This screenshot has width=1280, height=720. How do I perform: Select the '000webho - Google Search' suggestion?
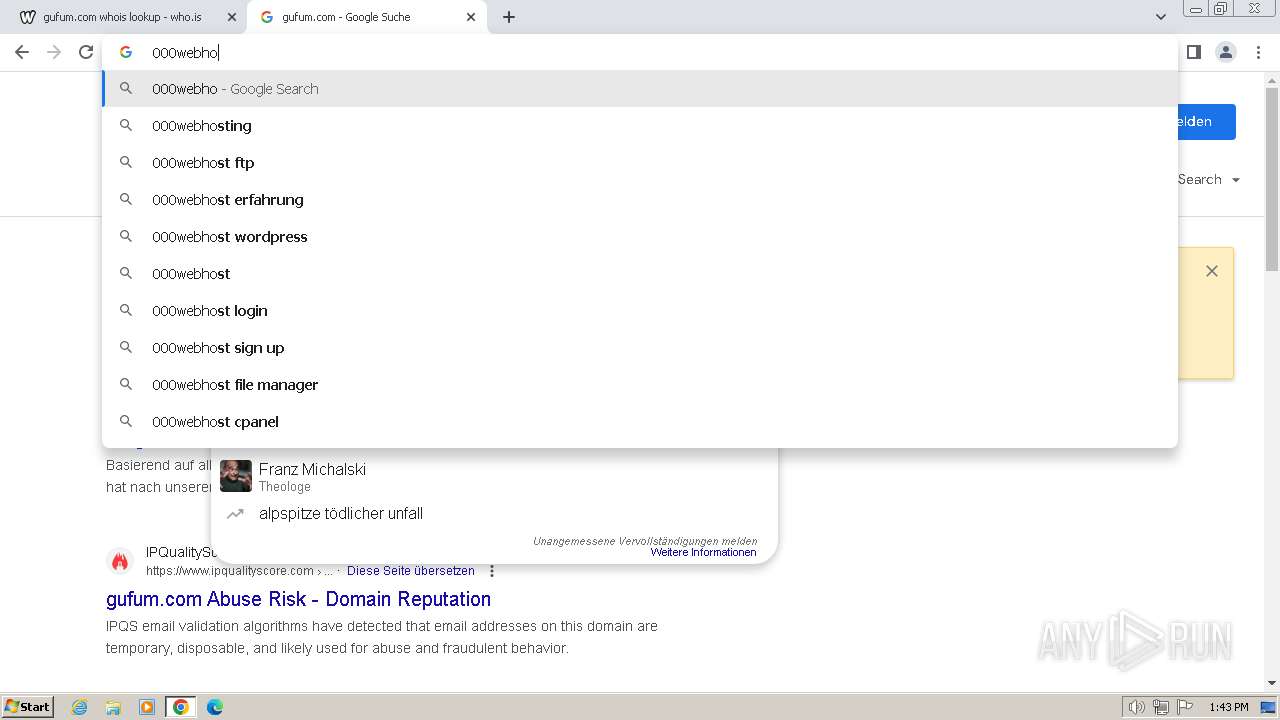tap(640, 88)
